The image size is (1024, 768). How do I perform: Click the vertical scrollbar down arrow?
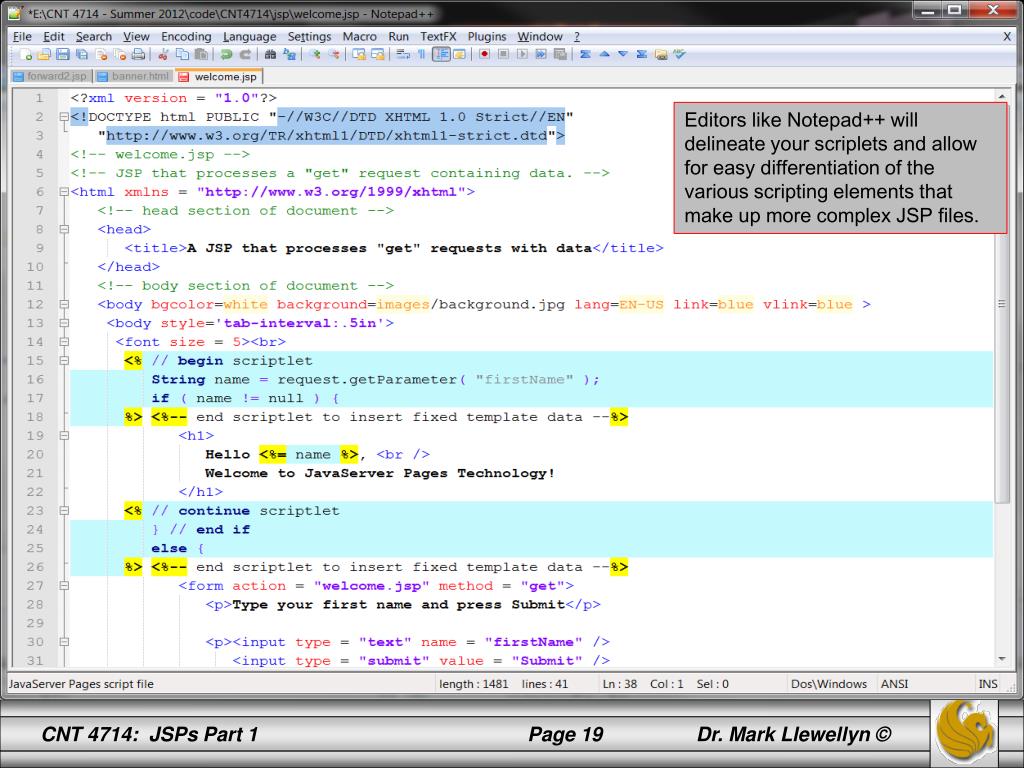point(1002,660)
